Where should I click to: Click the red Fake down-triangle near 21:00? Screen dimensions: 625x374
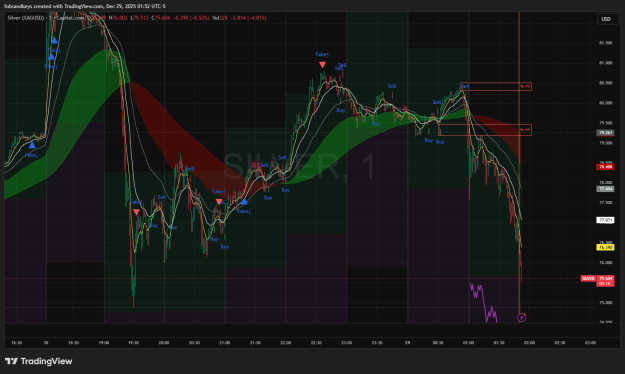pyautogui.click(x=219, y=202)
